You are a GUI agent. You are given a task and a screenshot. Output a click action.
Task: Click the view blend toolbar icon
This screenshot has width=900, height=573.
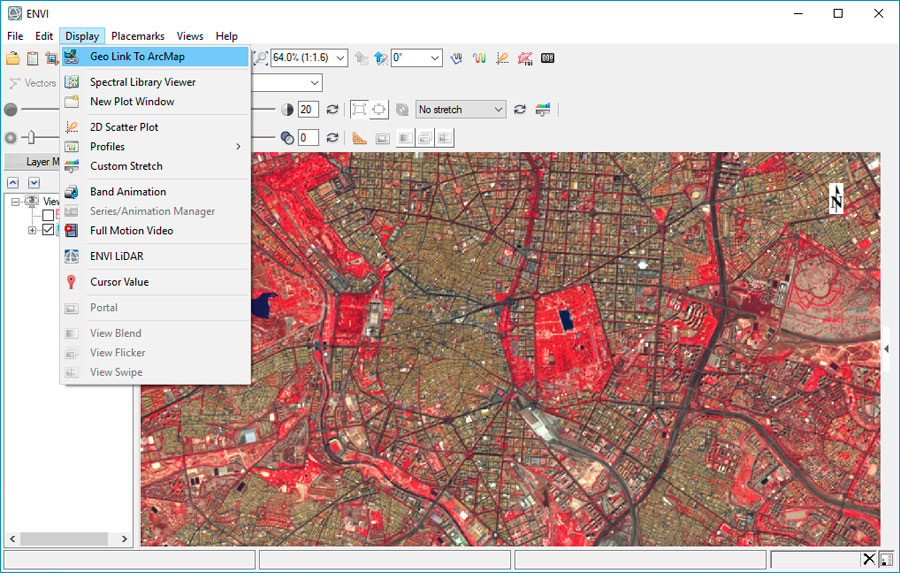405,138
